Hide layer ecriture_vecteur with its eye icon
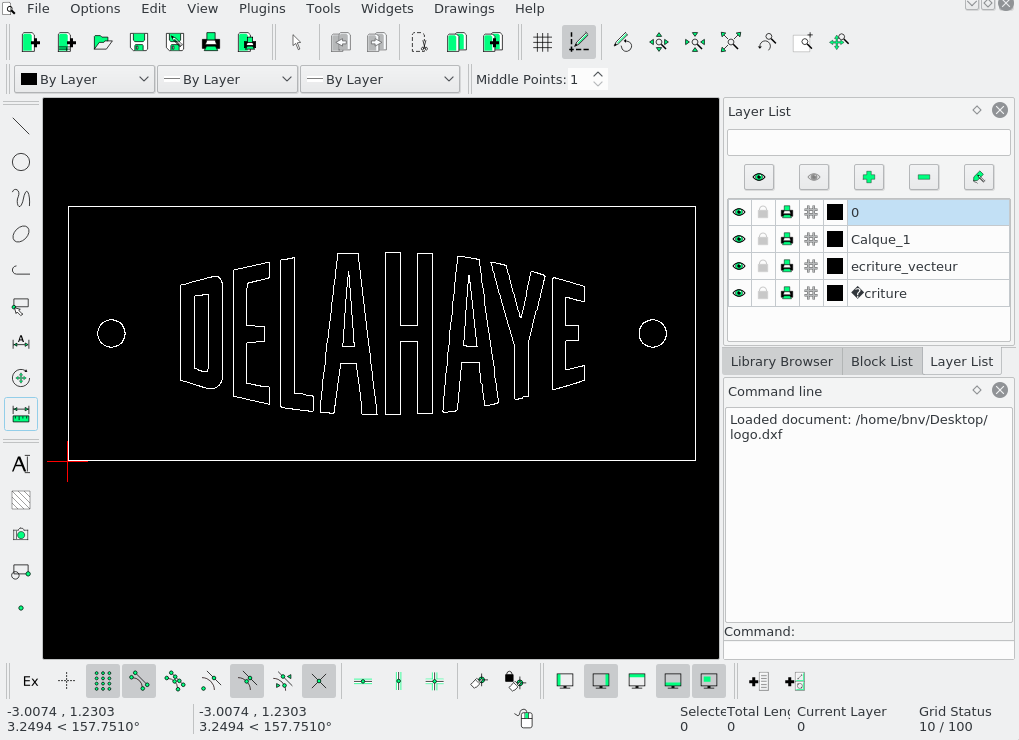This screenshot has height=740, width=1019. click(x=739, y=266)
